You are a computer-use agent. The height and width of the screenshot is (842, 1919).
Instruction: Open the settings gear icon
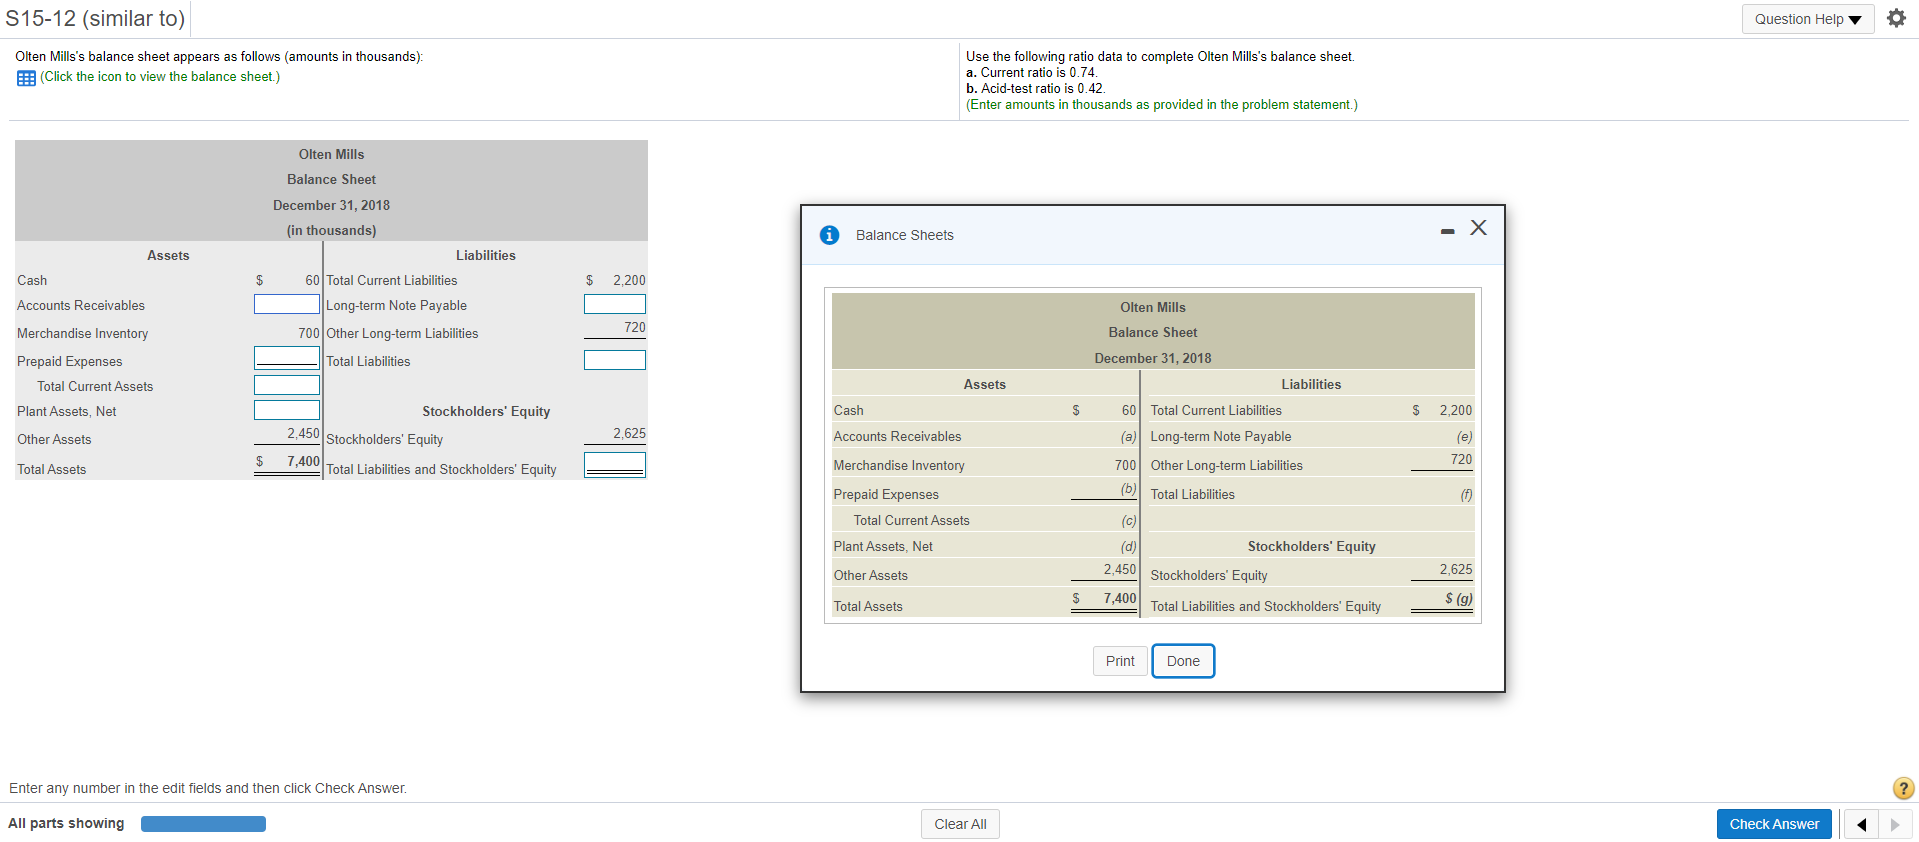[x=1896, y=18]
